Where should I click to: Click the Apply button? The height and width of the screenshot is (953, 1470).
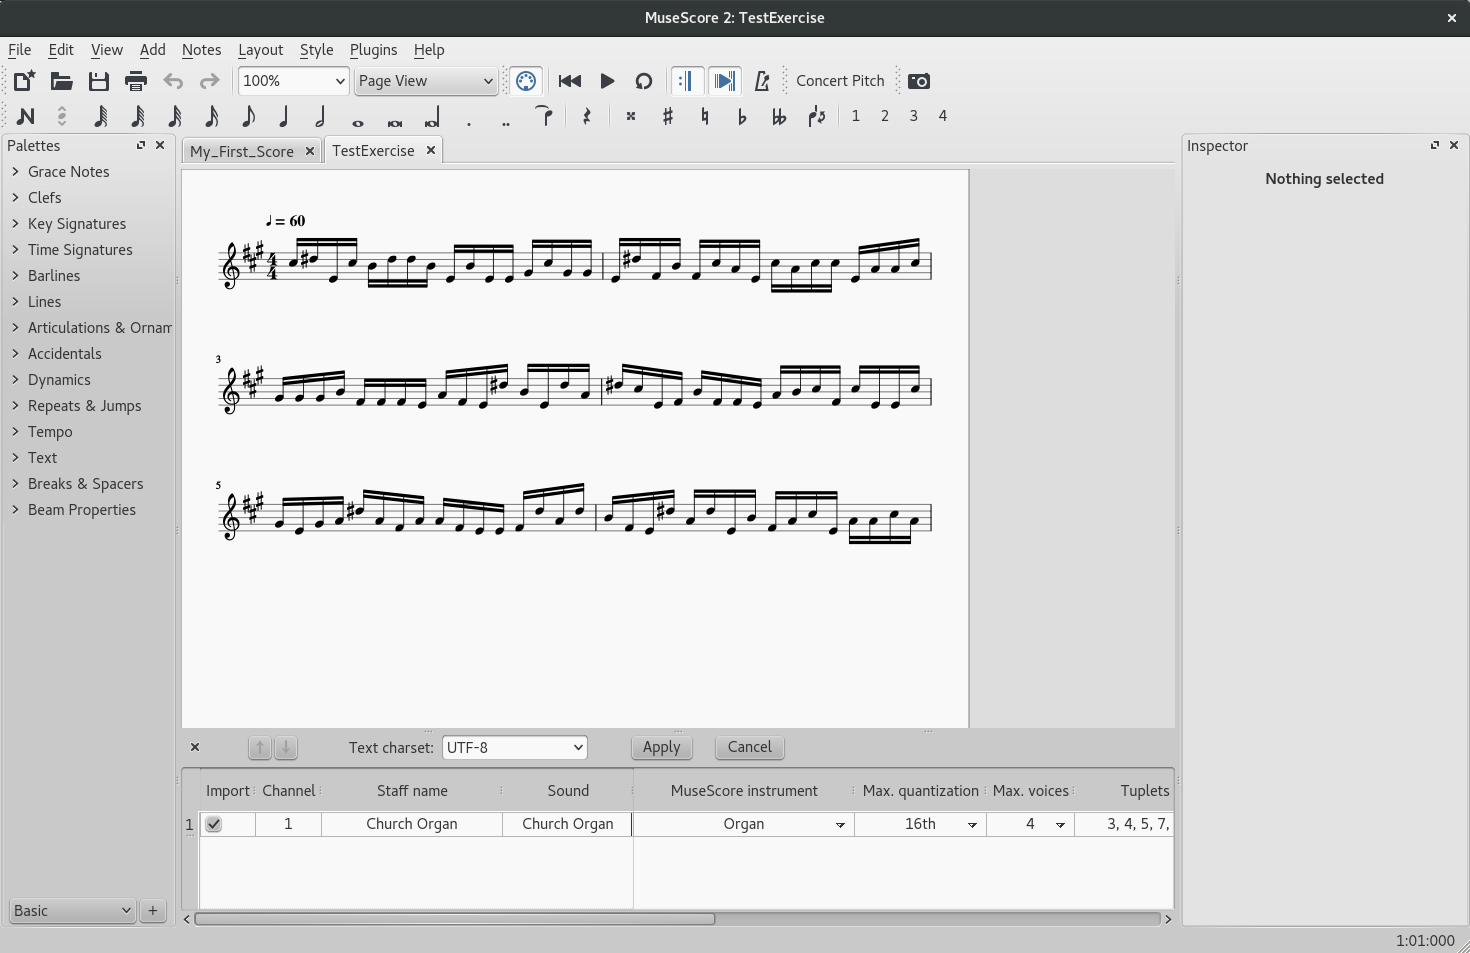[x=661, y=747]
